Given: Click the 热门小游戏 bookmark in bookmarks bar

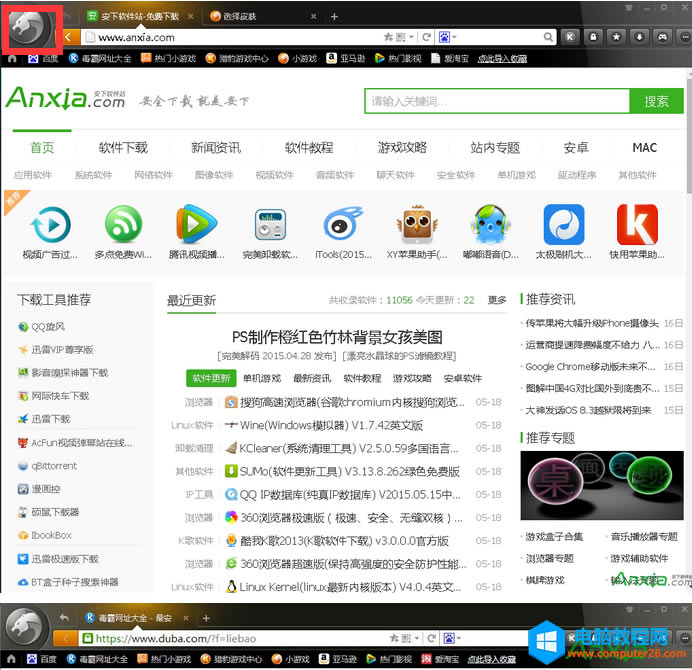Looking at the screenshot, I should [x=168, y=58].
